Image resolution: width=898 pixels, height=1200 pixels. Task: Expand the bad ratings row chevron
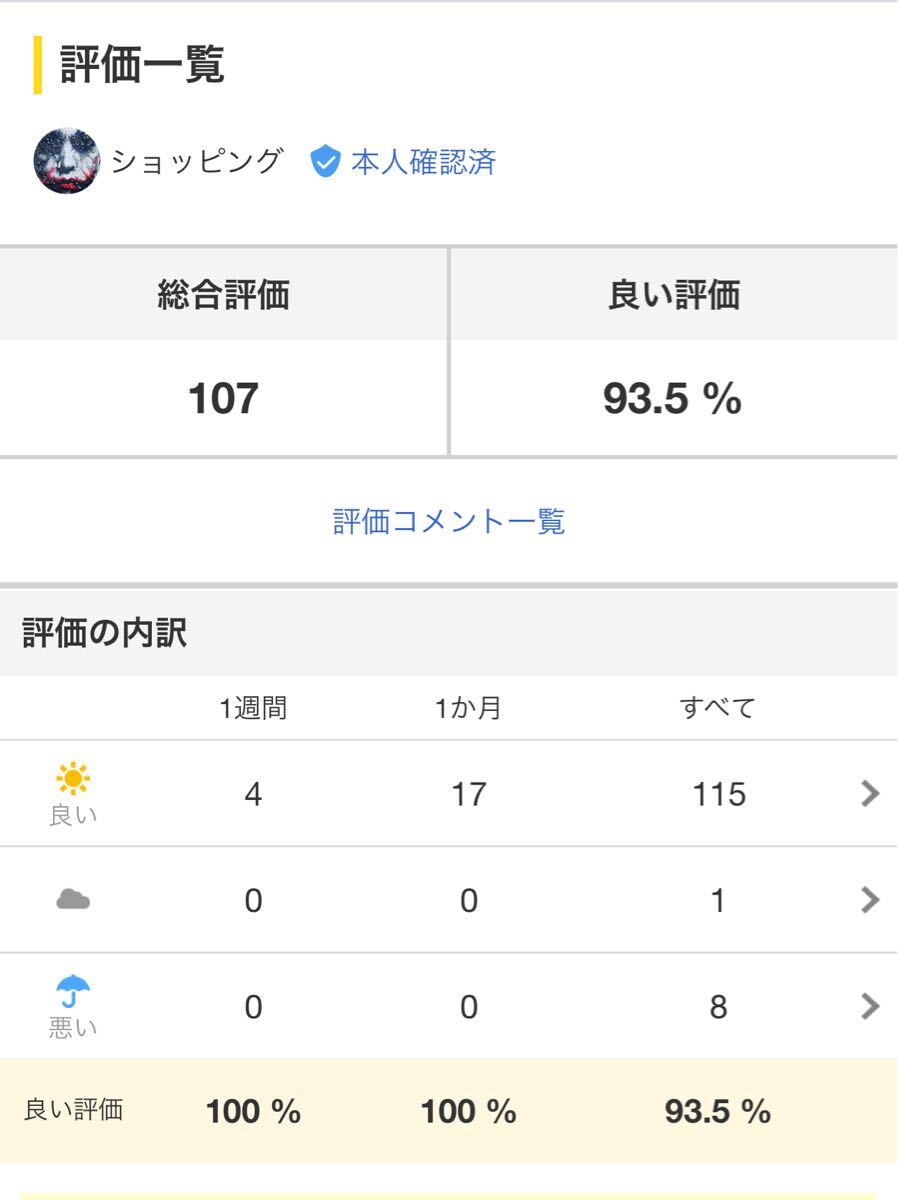[870, 1006]
